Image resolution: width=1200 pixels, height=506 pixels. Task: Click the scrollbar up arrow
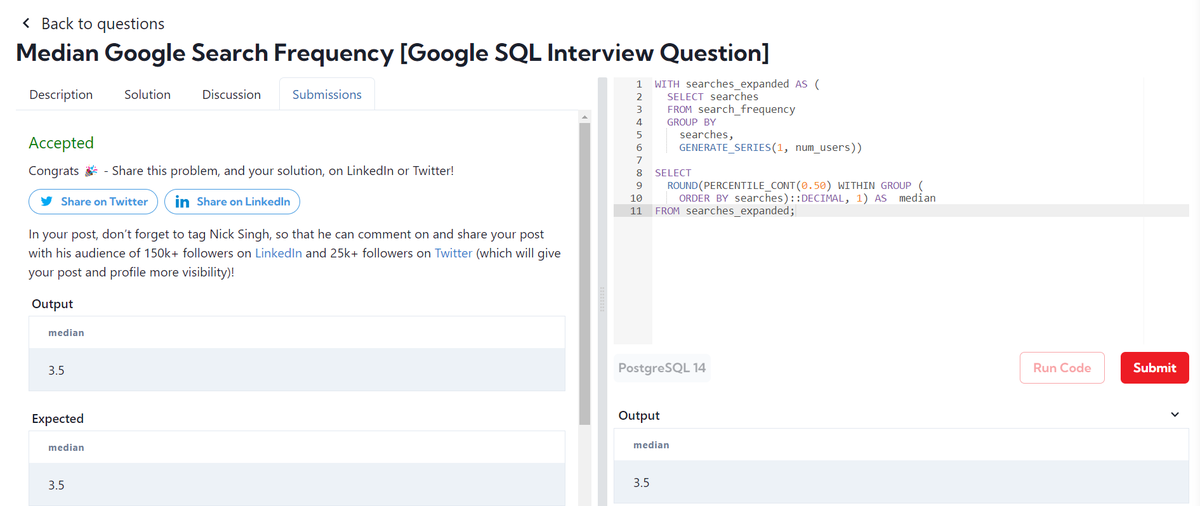coord(584,117)
